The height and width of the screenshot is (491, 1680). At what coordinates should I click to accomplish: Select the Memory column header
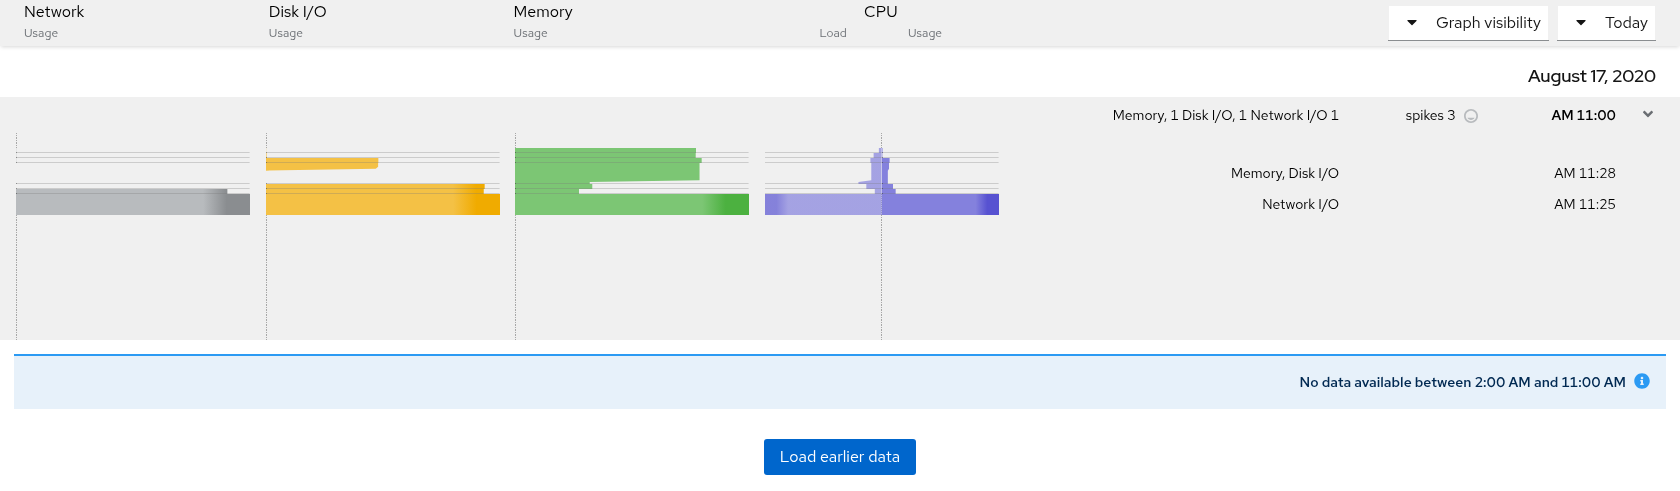[x=543, y=12]
